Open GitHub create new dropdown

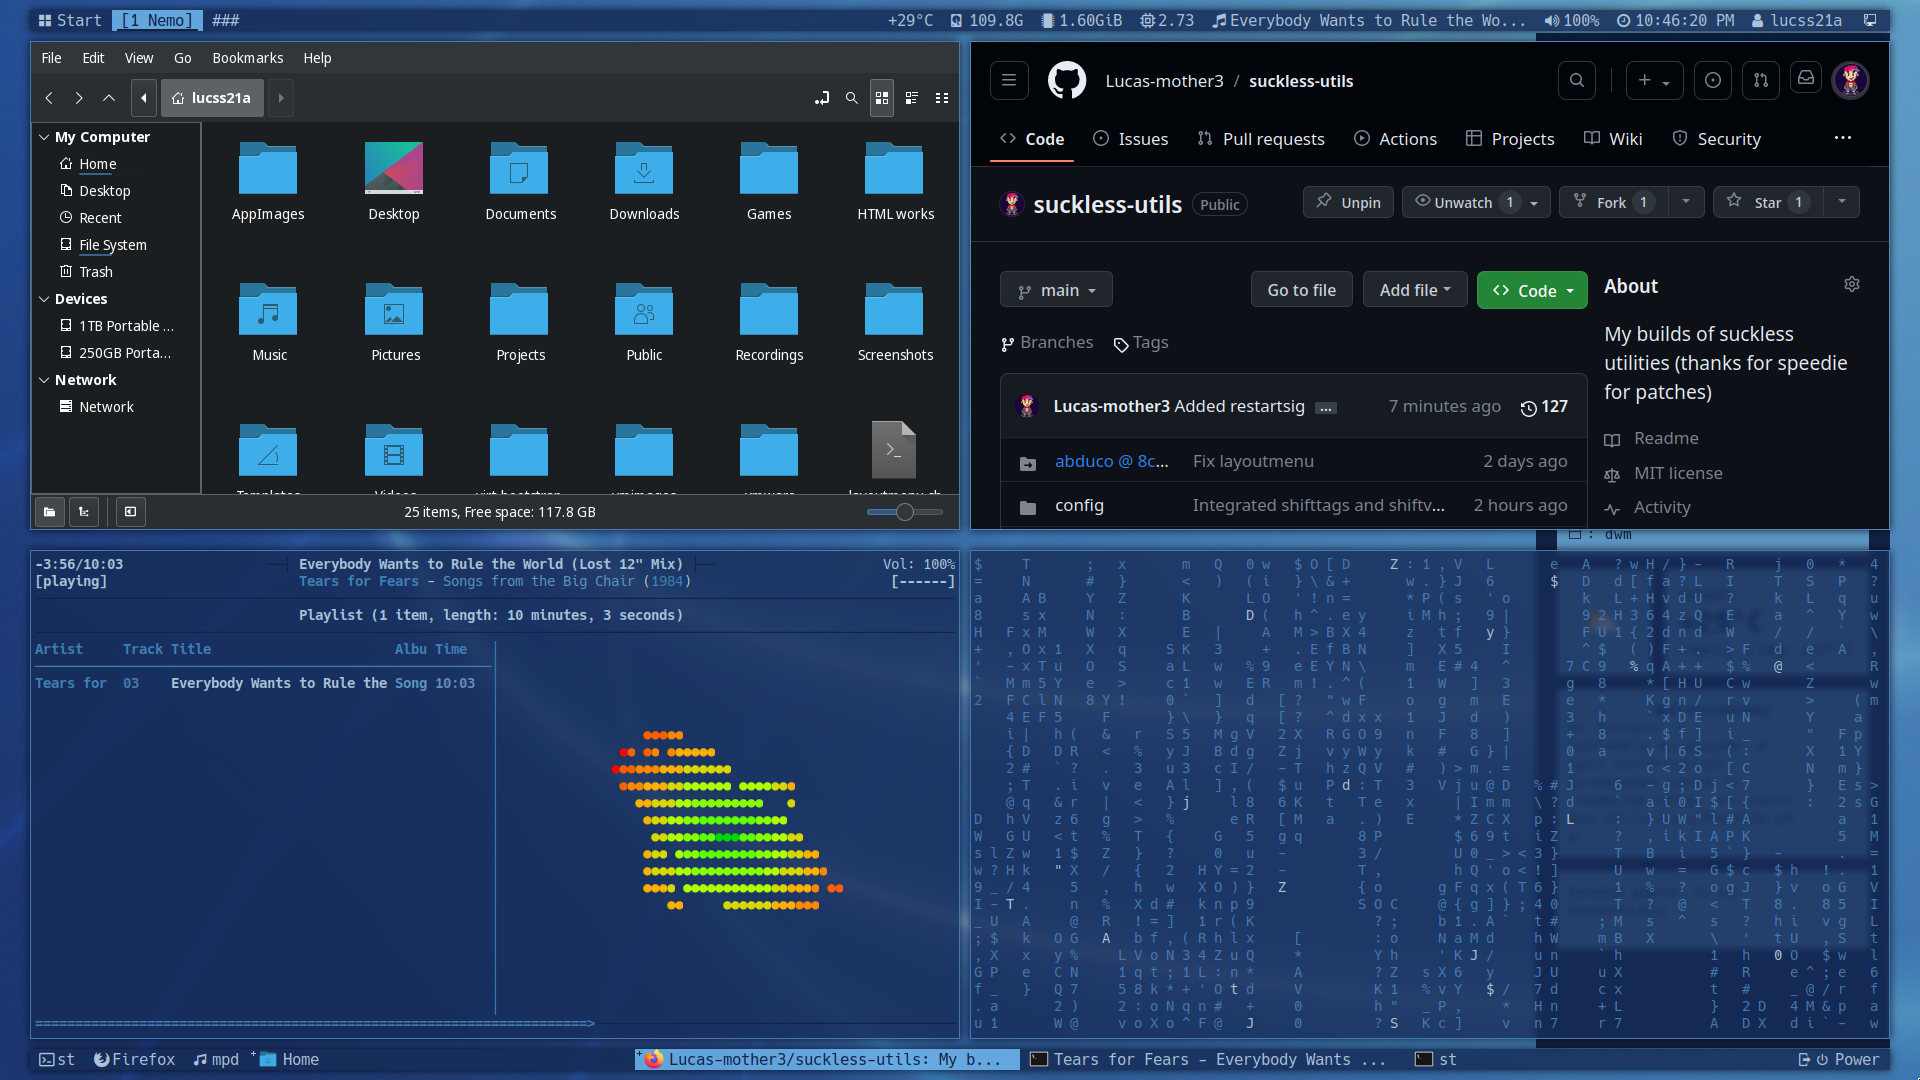pyautogui.click(x=1654, y=80)
